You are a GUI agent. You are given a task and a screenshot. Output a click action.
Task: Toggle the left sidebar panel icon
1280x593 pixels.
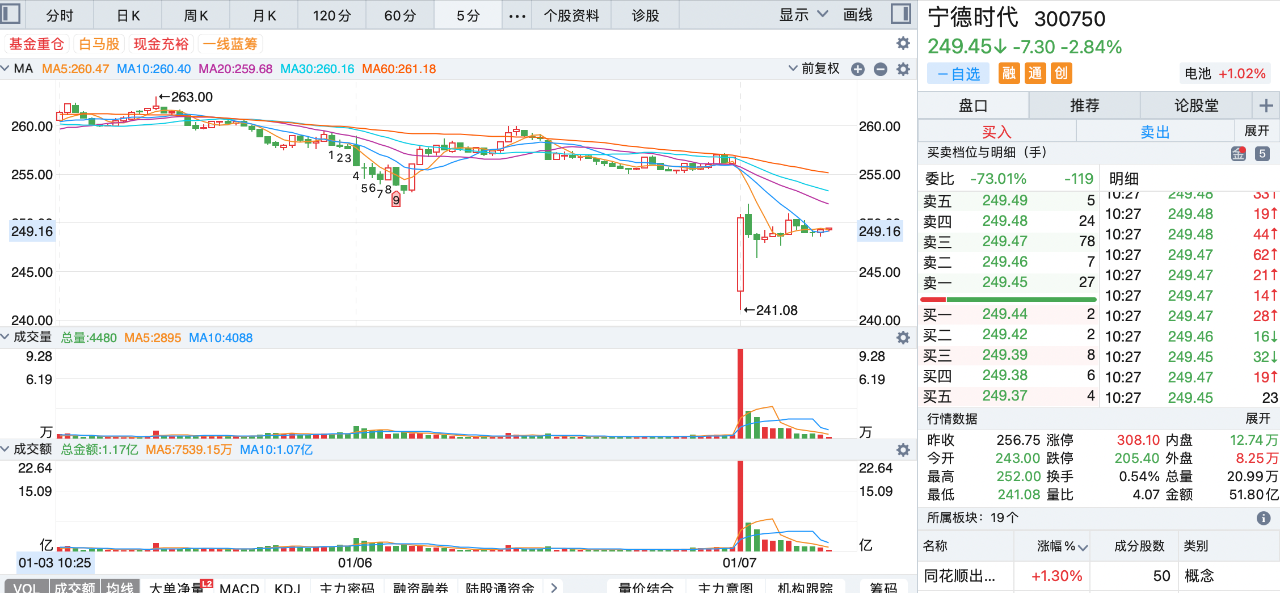point(12,15)
